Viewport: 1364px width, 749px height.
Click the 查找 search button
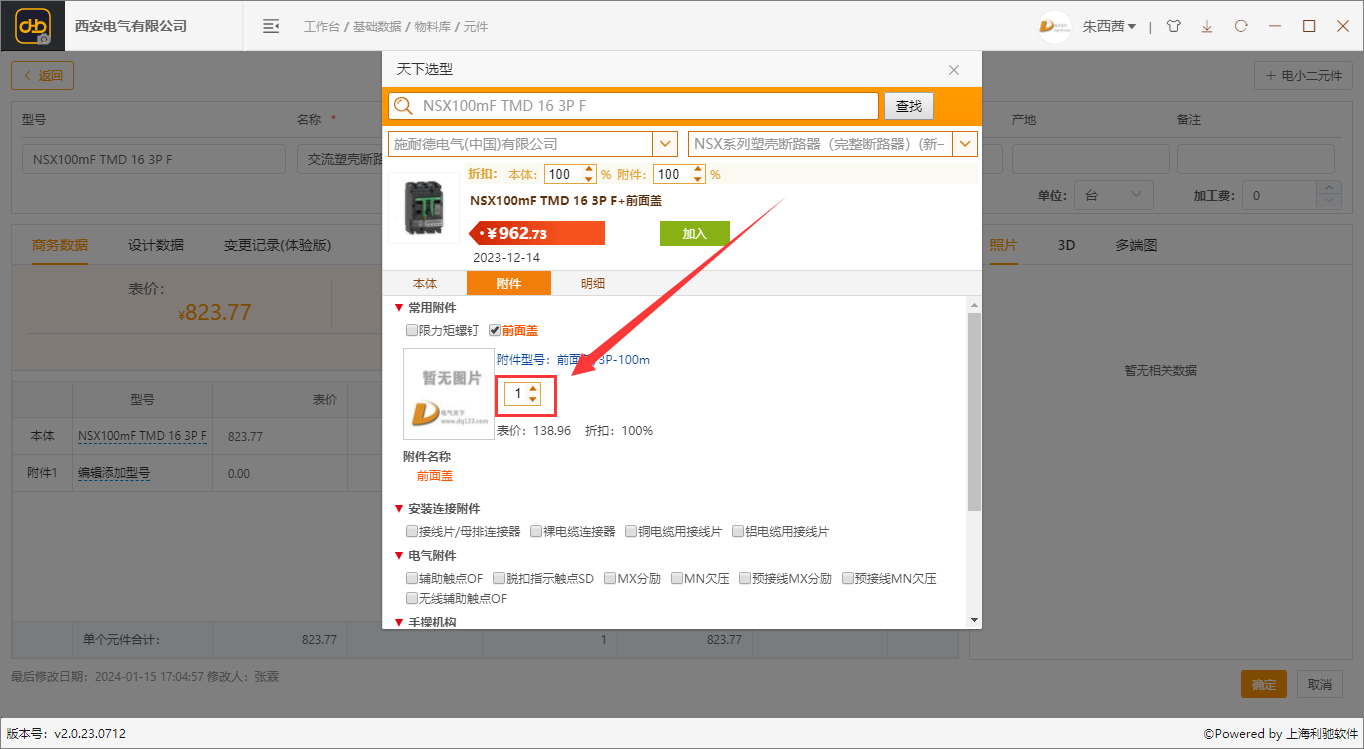(909, 106)
